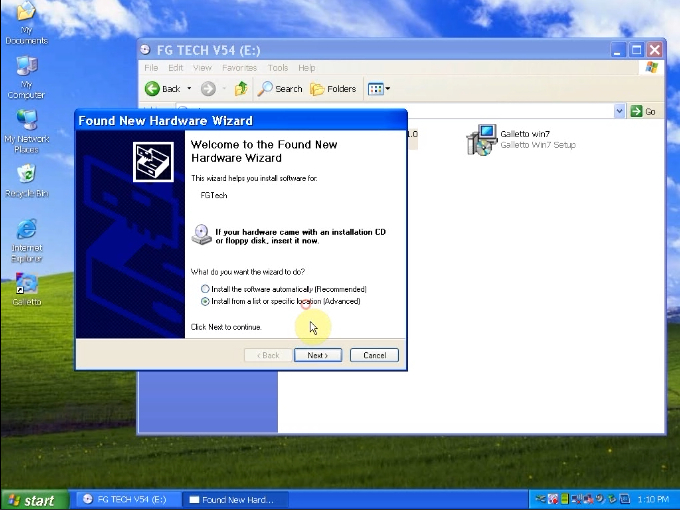Open the Views dropdown in Explorer toolbar

379,89
